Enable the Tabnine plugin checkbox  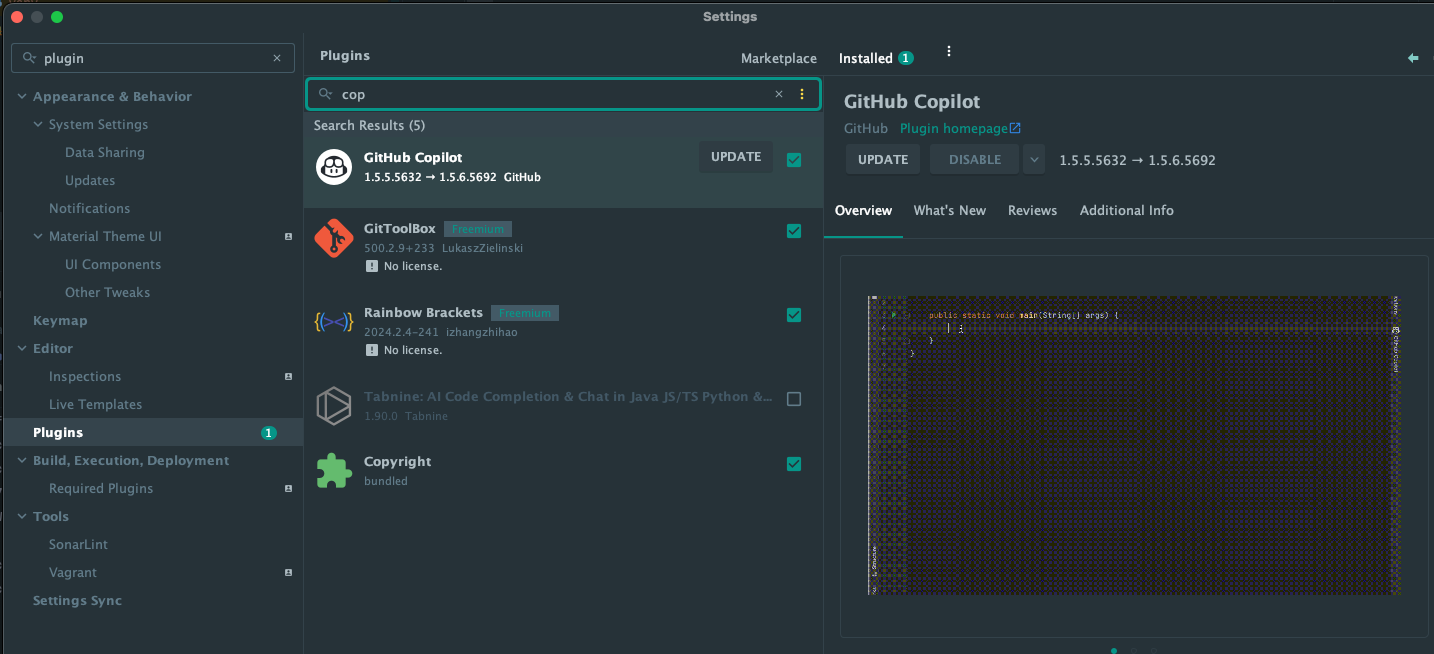coord(794,399)
